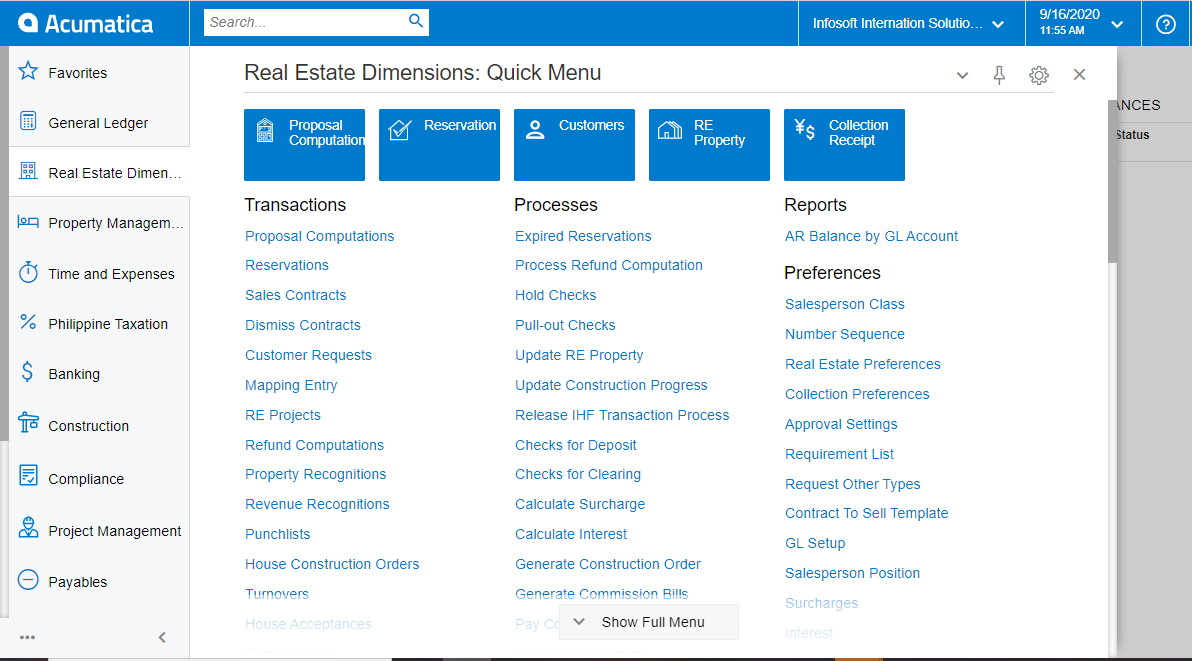The image size is (1192, 661).
Task: Open House Construction Orders link
Action: point(331,564)
